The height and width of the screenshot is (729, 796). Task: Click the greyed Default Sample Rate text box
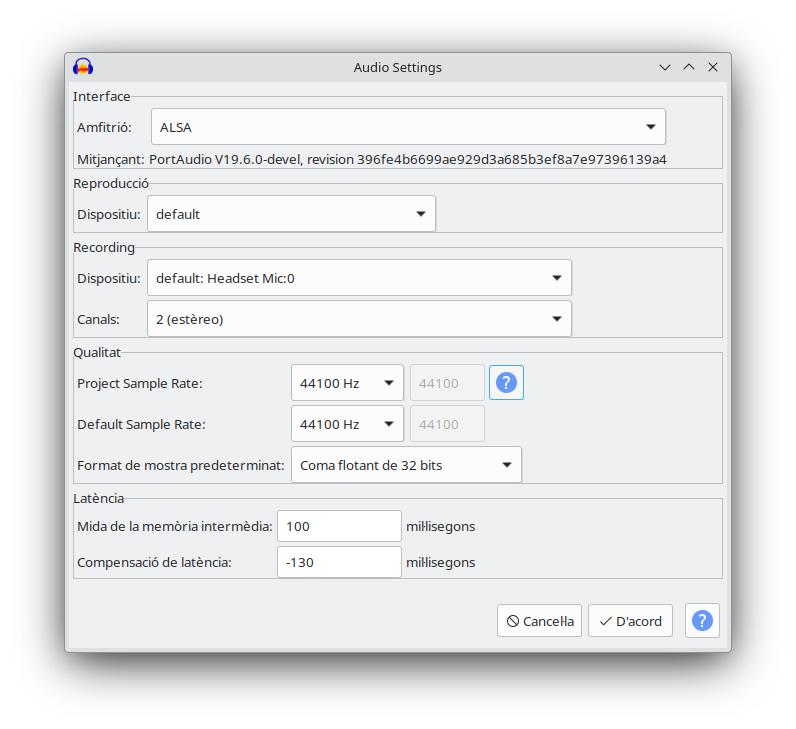click(x=447, y=424)
